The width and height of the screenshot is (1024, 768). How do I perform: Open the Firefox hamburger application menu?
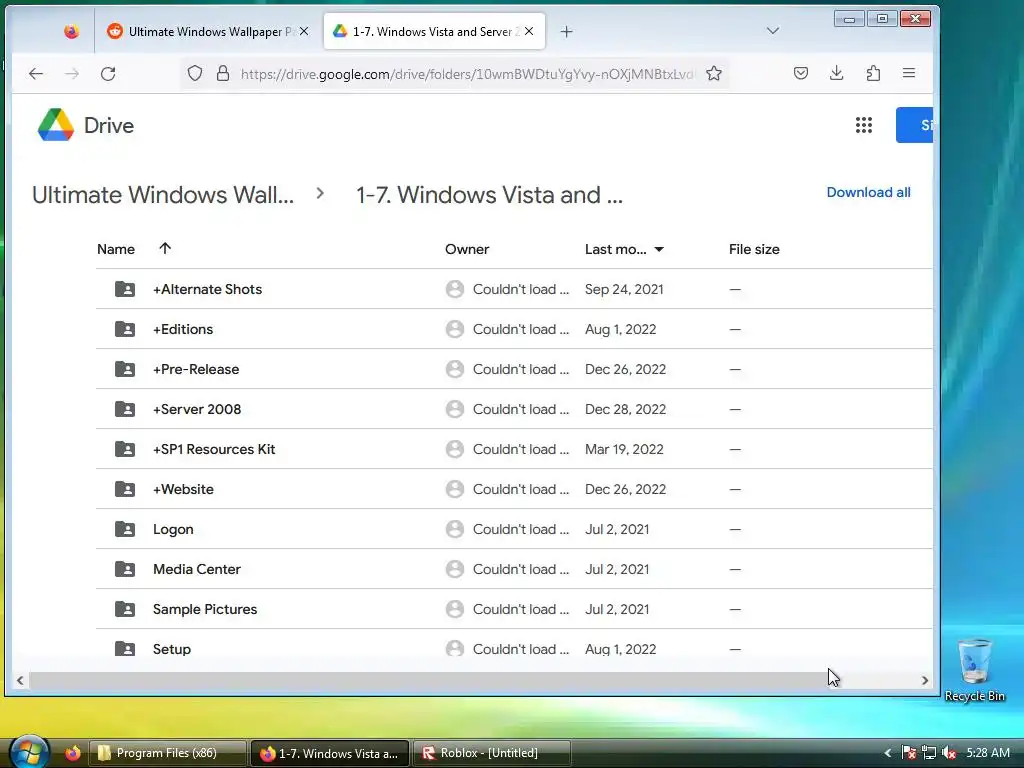908,73
